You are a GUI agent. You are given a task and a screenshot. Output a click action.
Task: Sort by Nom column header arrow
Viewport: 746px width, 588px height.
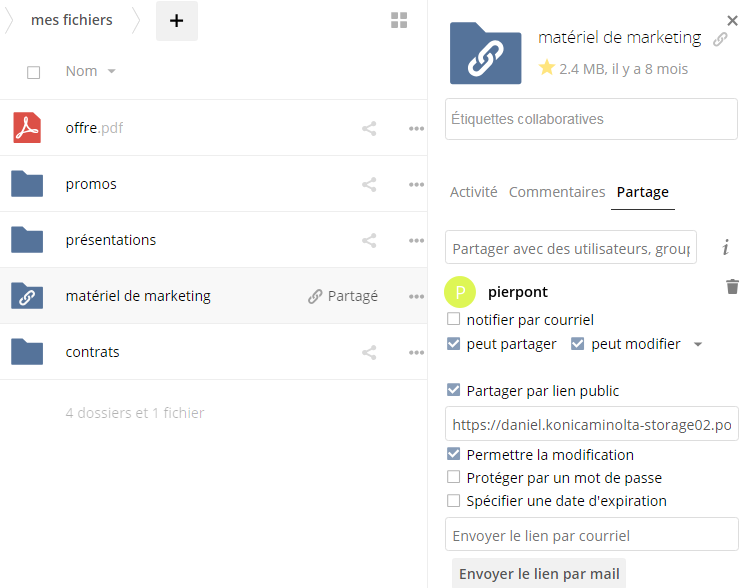pos(111,71)
